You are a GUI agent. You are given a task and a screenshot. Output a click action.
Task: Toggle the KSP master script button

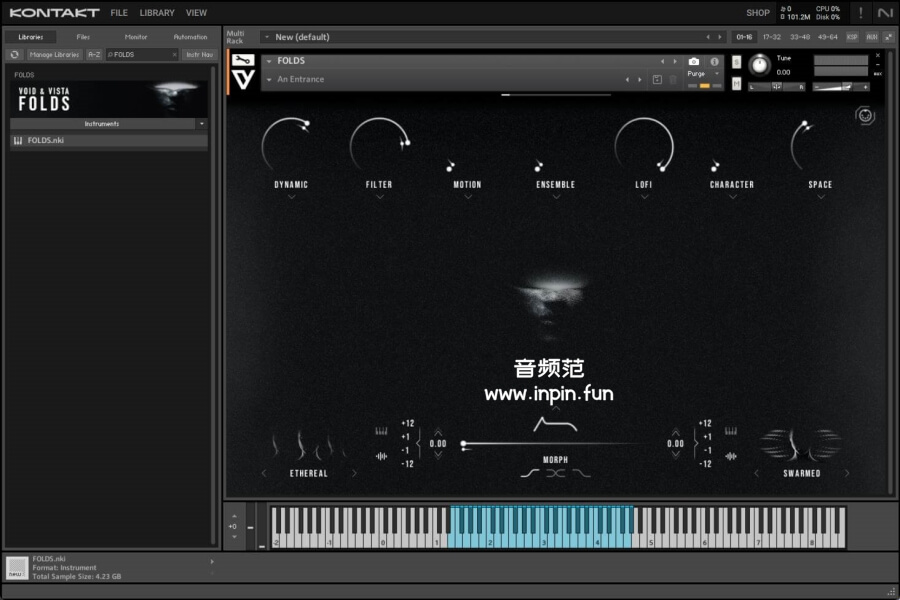(x=852, y=37)
